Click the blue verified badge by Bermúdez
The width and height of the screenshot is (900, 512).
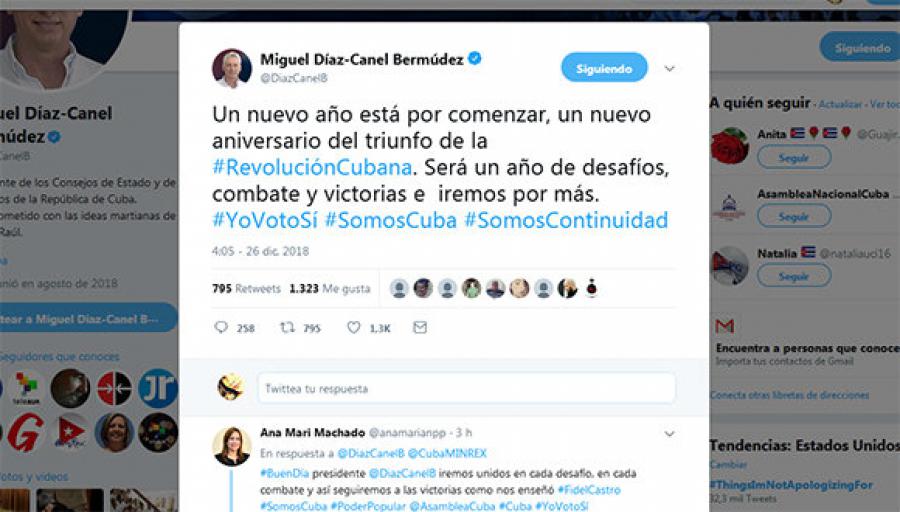pos(475,58)
